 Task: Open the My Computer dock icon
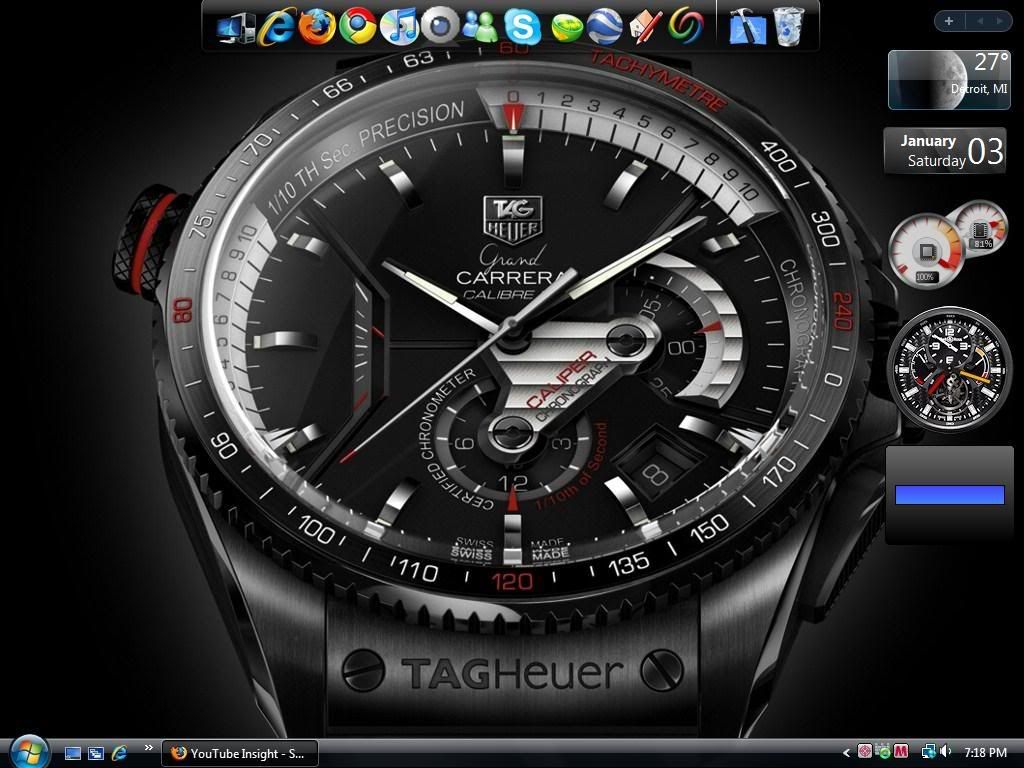(x=236, y=29)
